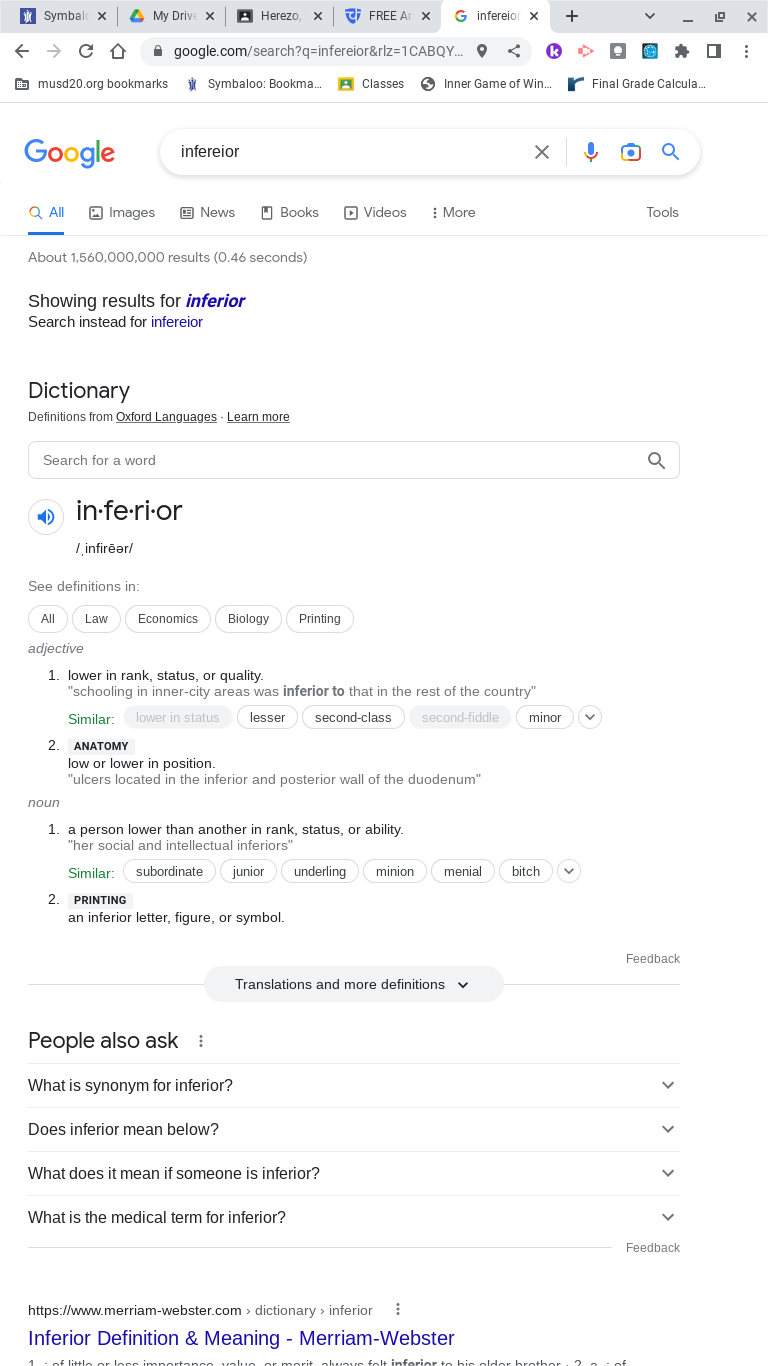
Task: Open the Chrome extensions puzzle icon
Action: point(682,52)
